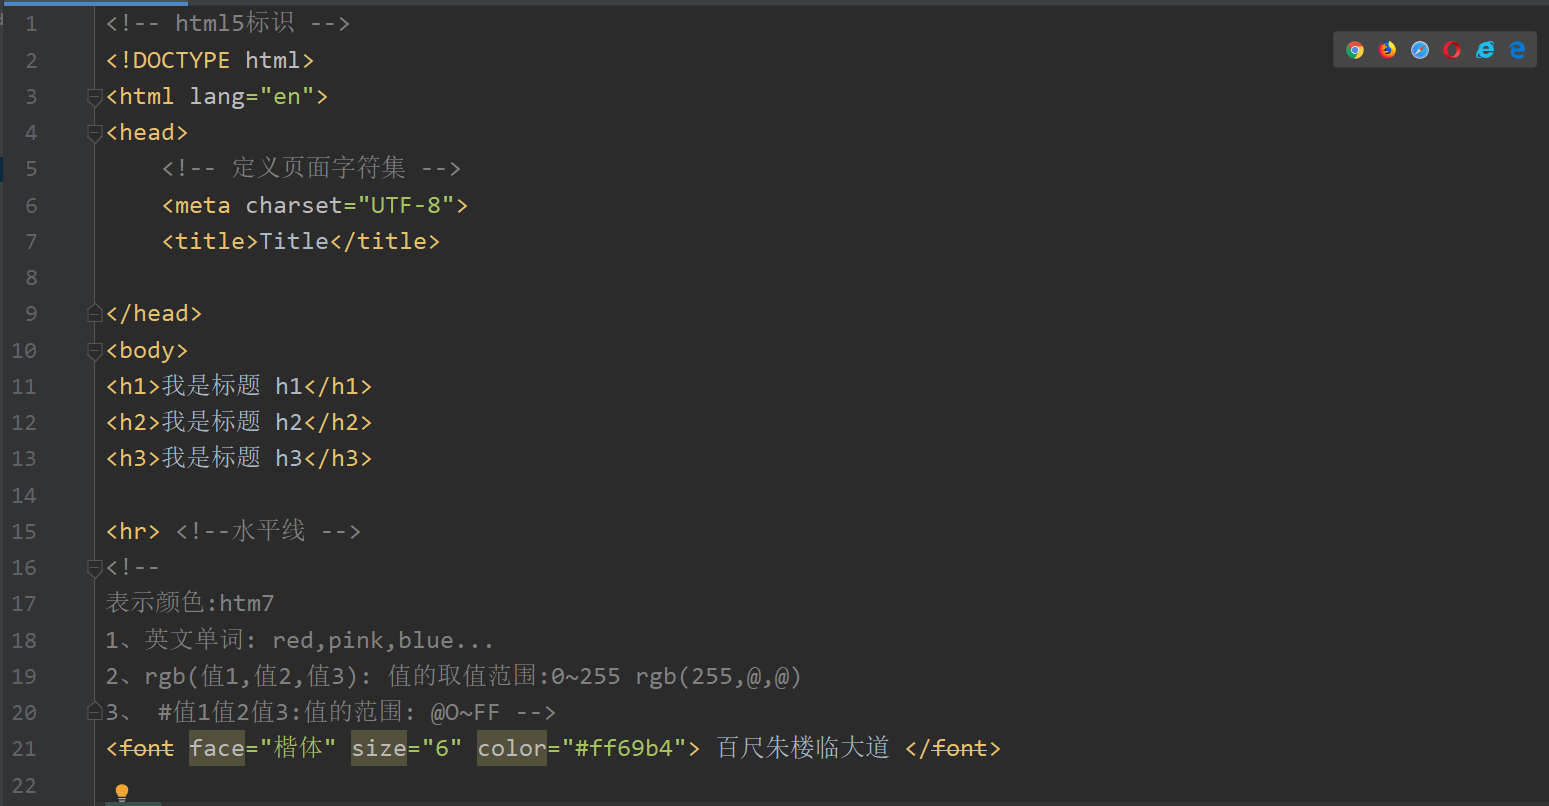The width and height of the screenshot is (1549, 806).
Task: Open preview in Safari browser
Action: [x=1420, y=50]
